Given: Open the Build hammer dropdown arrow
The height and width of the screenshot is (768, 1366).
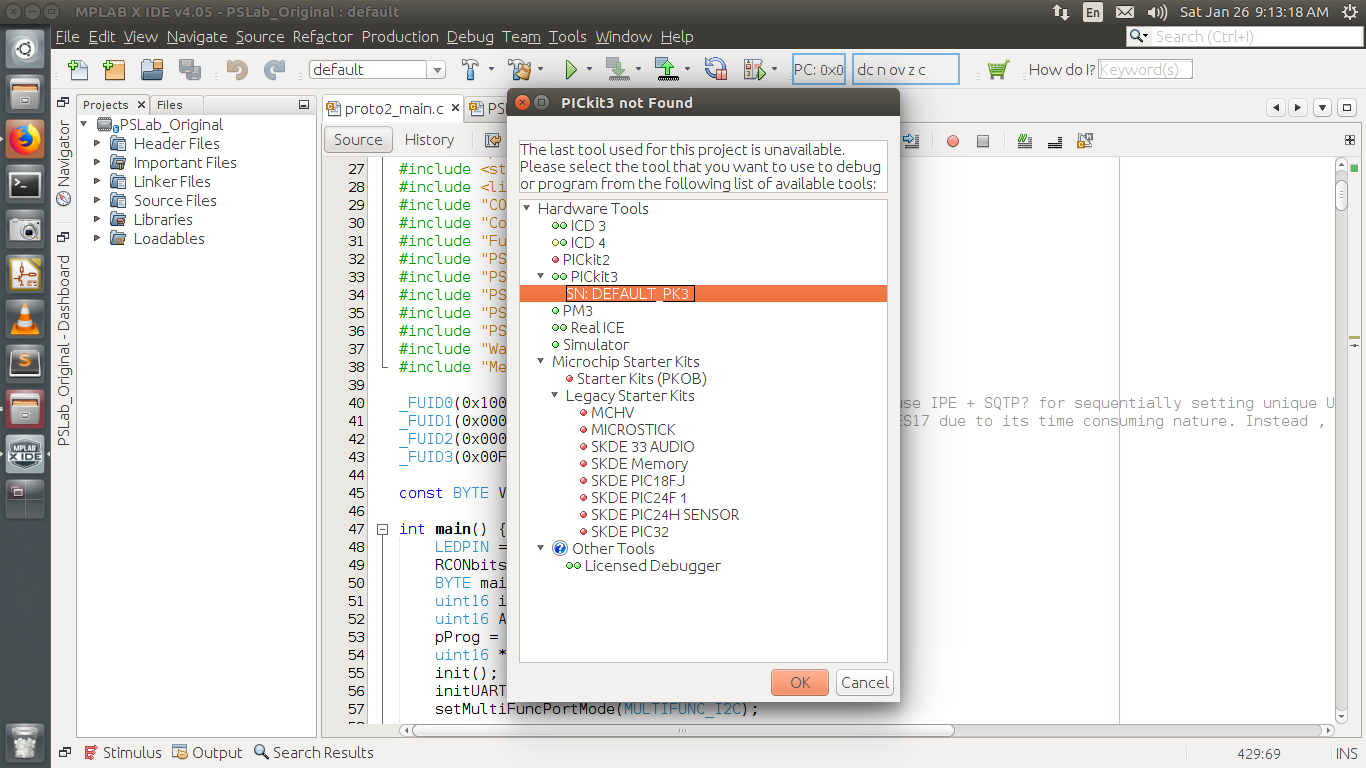Looking at the screenshot, I should [491, 70].
